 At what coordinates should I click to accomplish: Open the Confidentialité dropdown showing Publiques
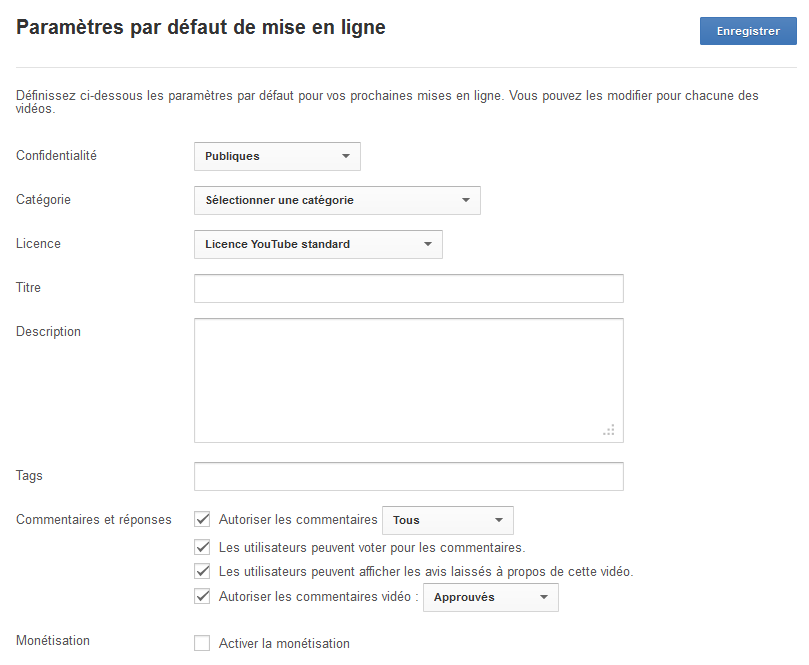(x=277, y=156)
